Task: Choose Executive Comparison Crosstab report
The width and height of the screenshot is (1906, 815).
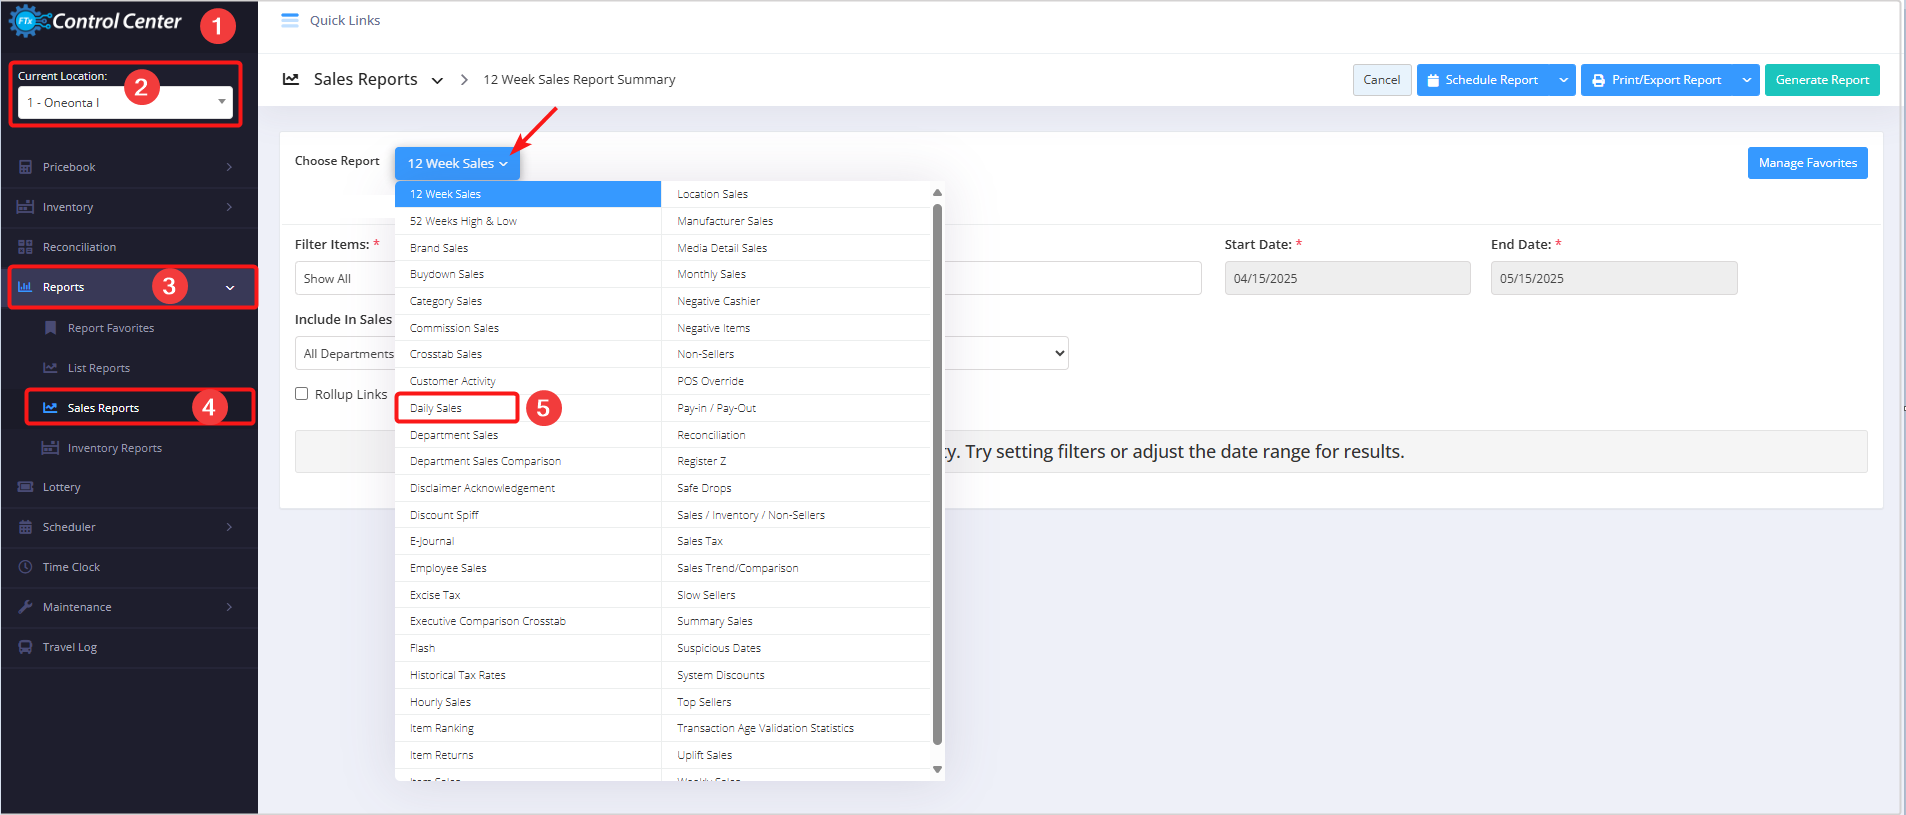Action: pyautogui.click(x=528, y=621)
